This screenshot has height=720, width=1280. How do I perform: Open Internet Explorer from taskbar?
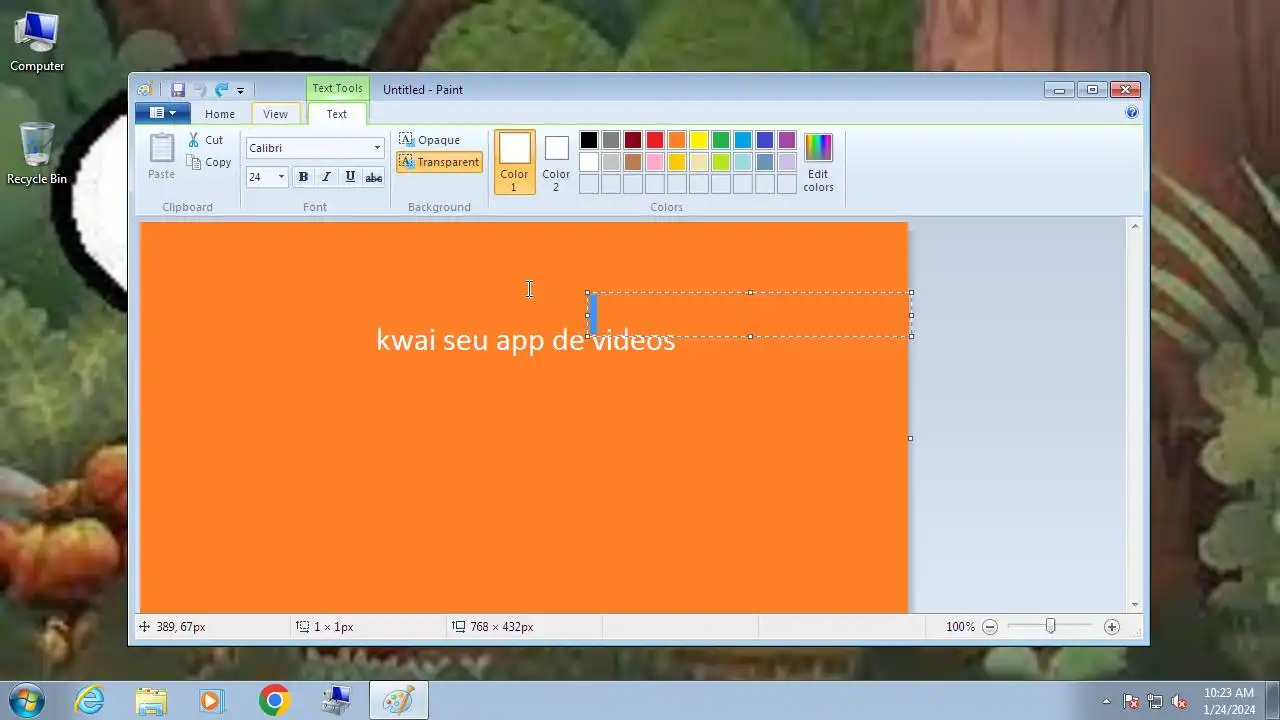pyautogui.click(x=90, y=700)
